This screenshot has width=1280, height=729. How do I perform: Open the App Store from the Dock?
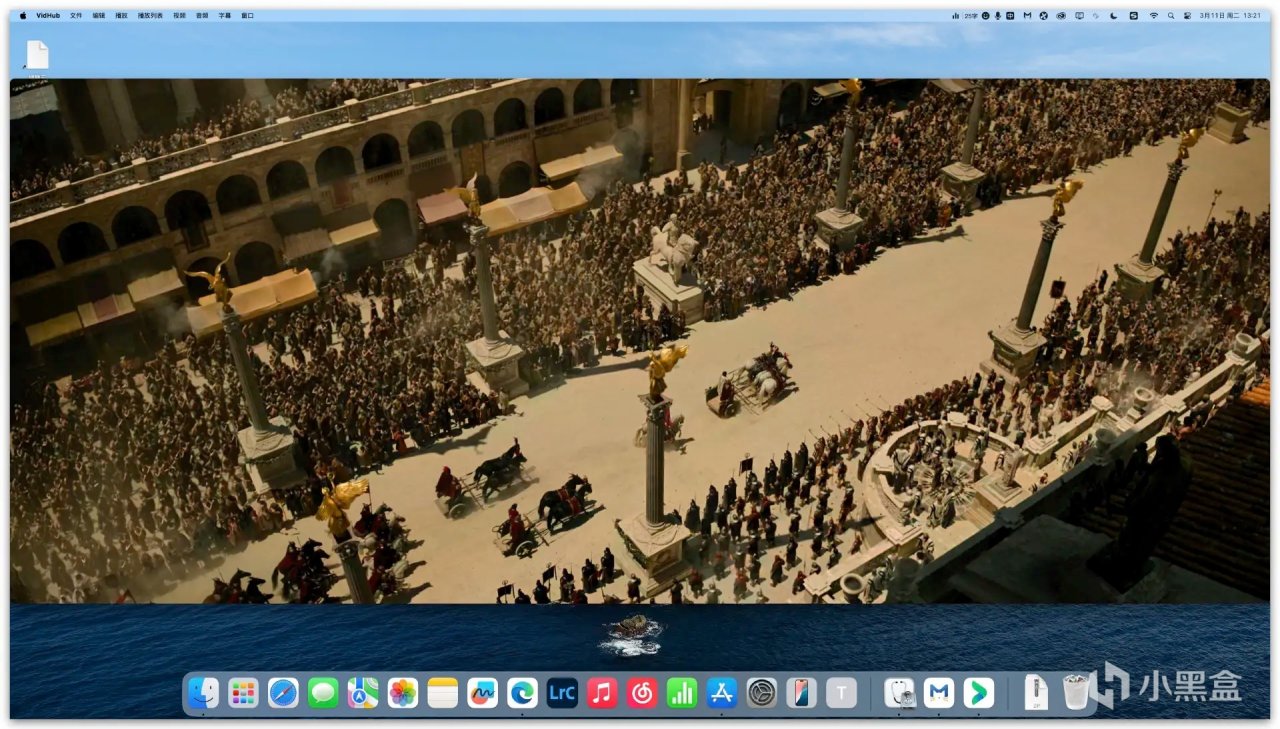click(722, 692)
